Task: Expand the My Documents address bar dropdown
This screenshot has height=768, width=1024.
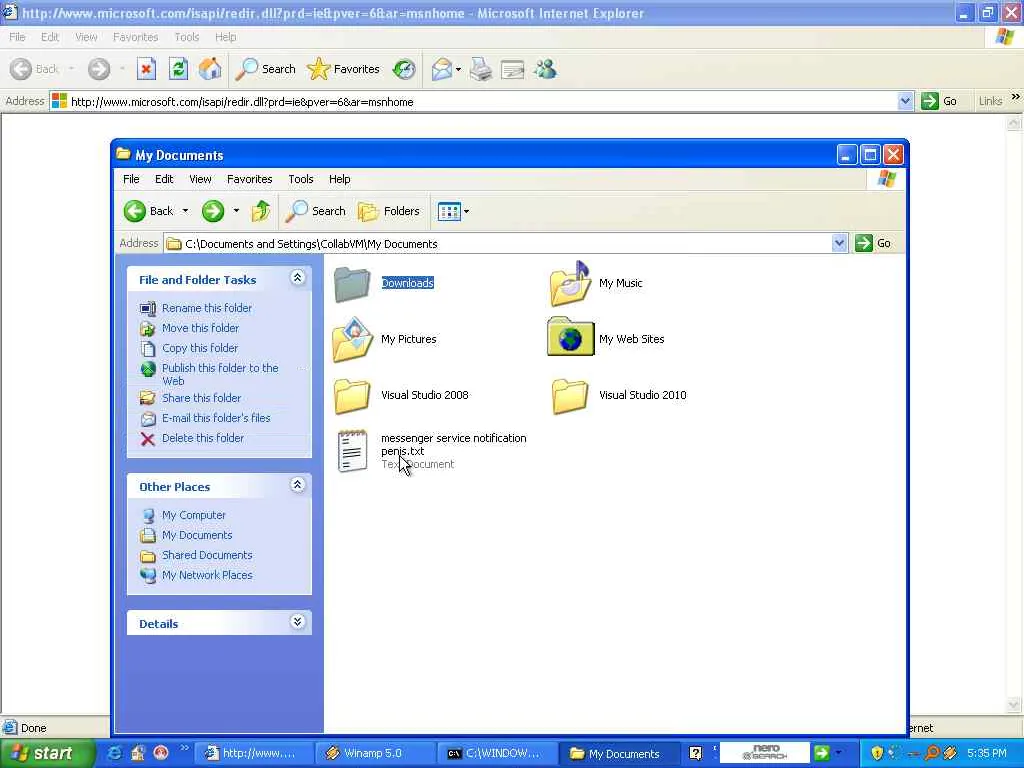Action: tap(839, 244)
